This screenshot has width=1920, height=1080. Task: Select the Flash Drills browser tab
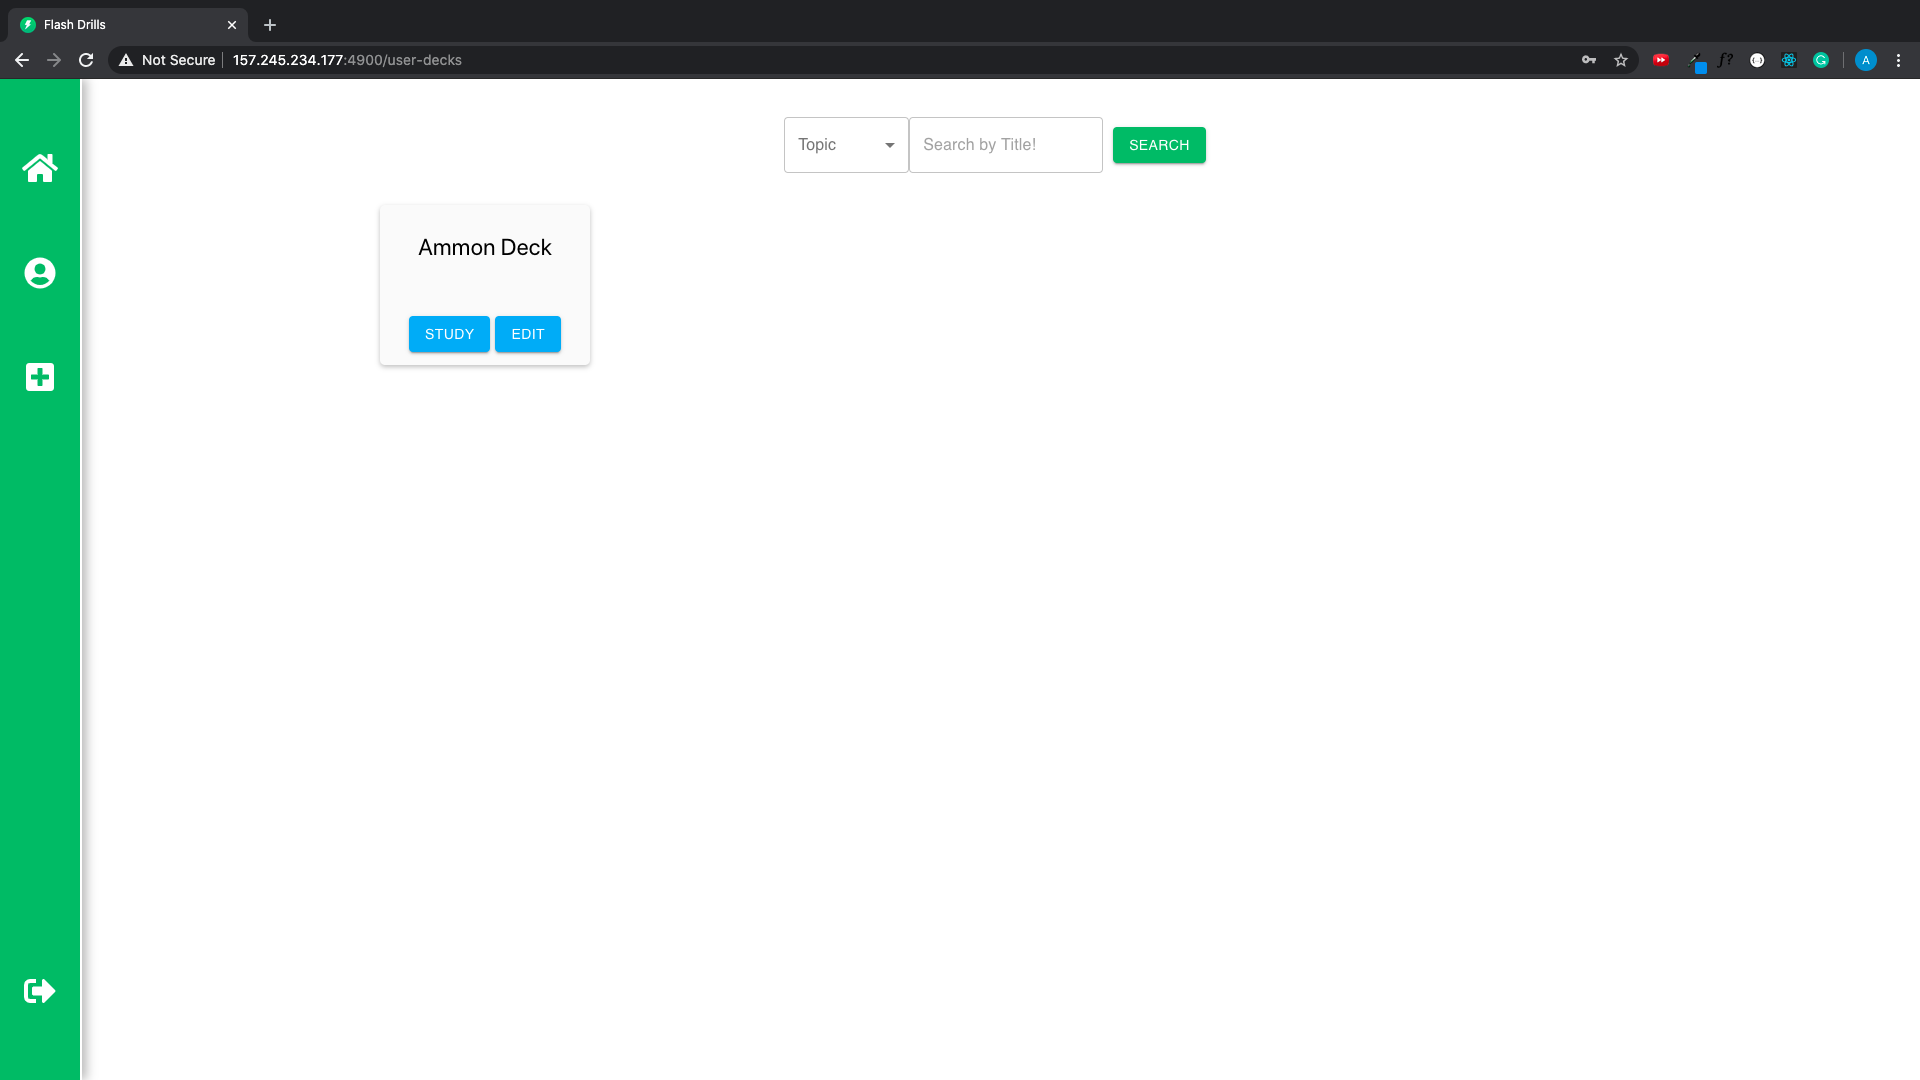pos(120,25)
